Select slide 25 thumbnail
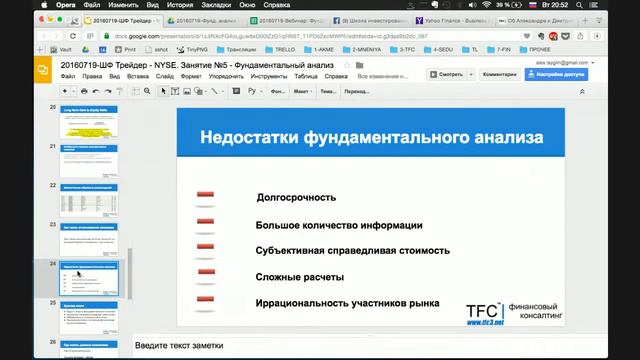This screenshot has width=640, height=360. tap(89, 318)
